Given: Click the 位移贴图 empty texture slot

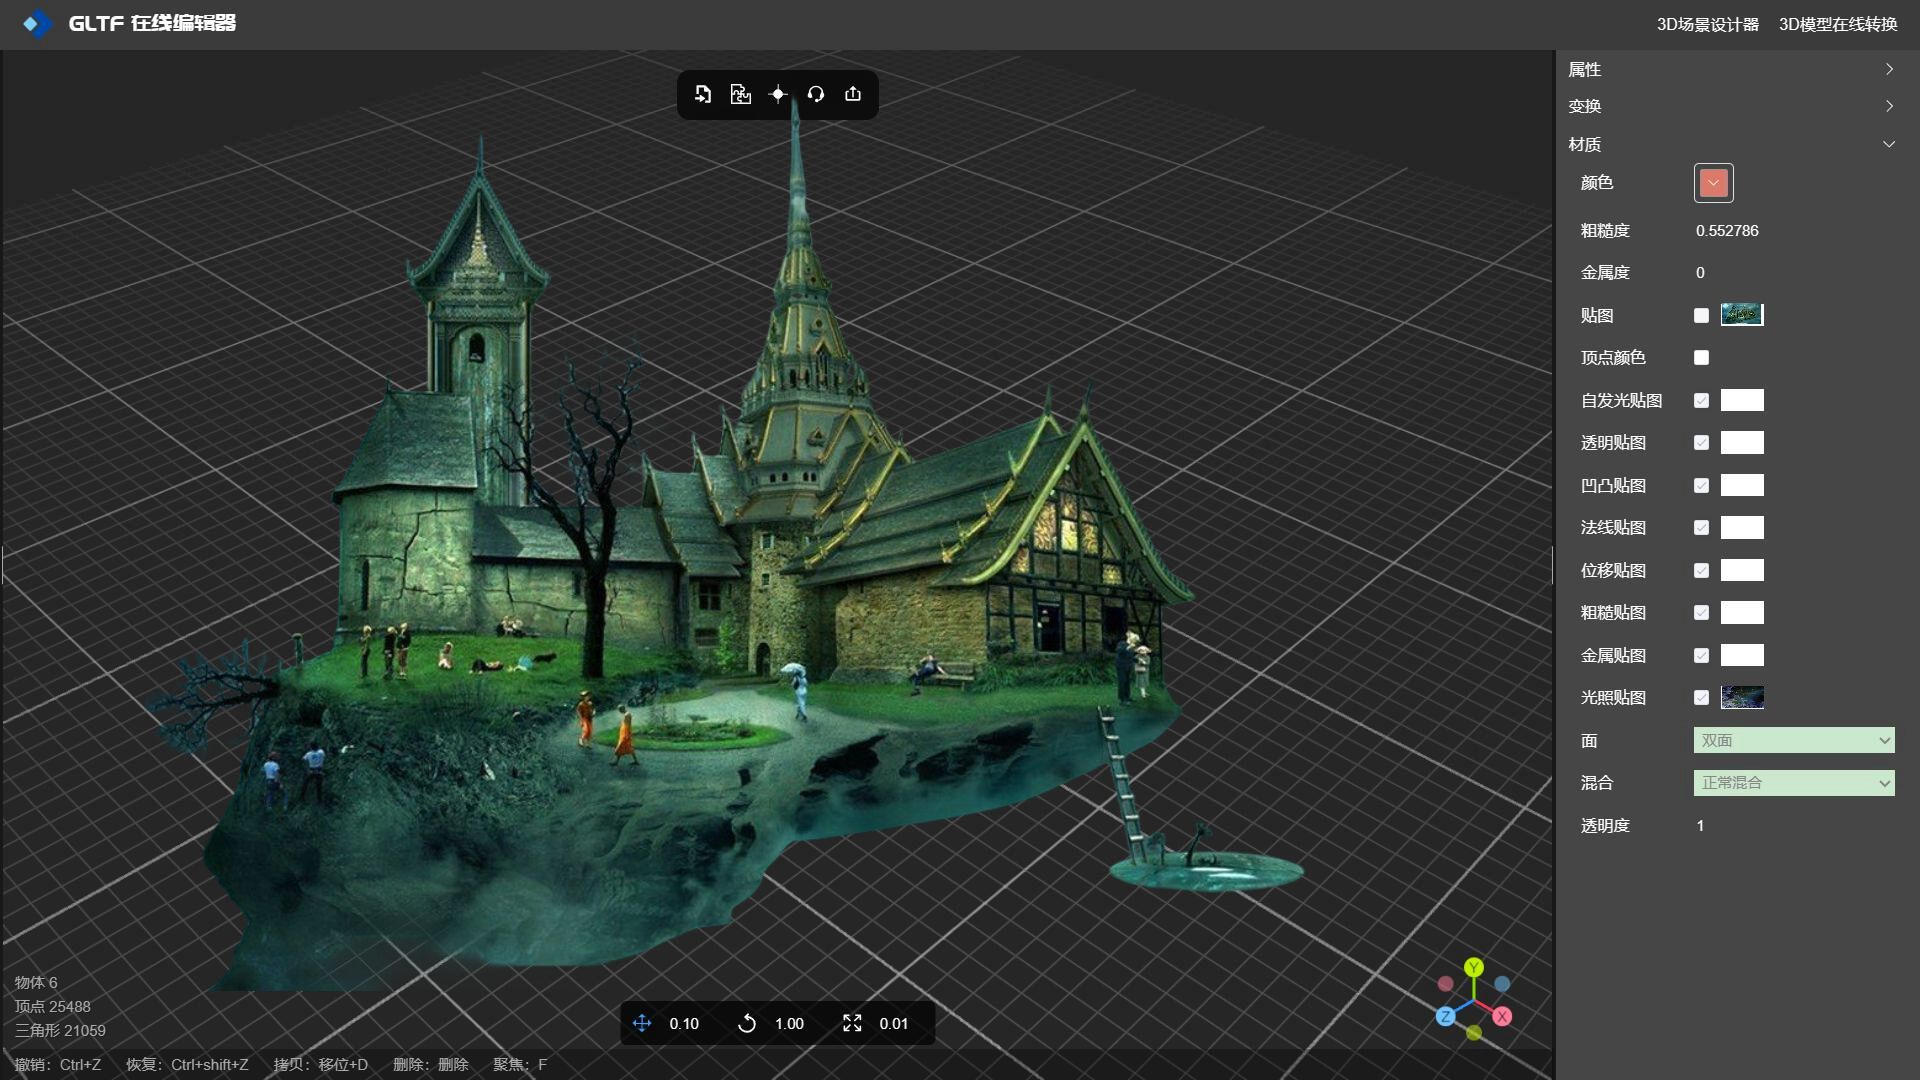Looking at the screenshot, I should point(1742,570).
